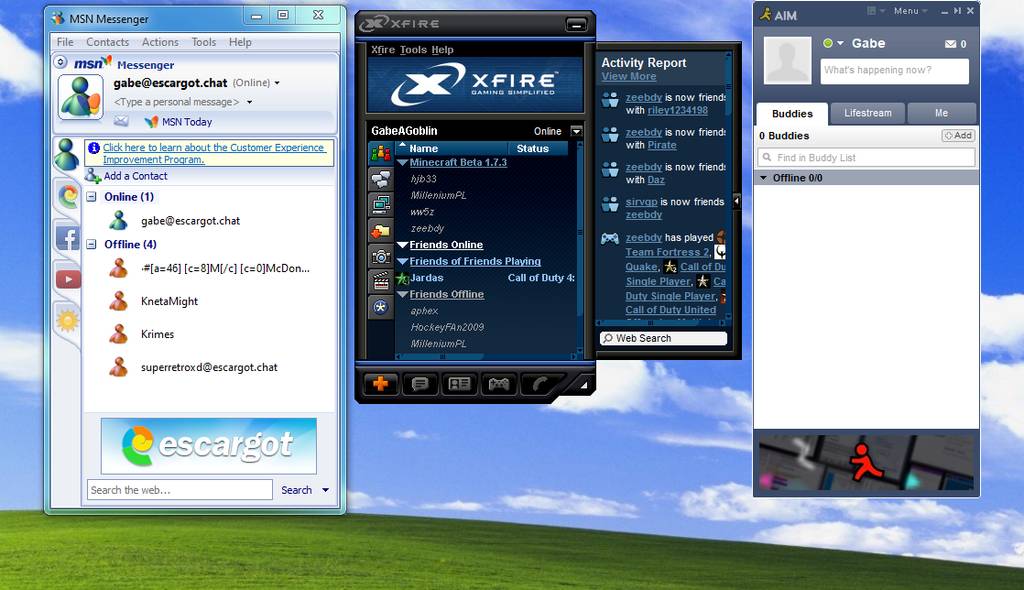Open Xfire Tools menu
Viewport: 1024px width, 590px height.
click(x=413, y=50)
